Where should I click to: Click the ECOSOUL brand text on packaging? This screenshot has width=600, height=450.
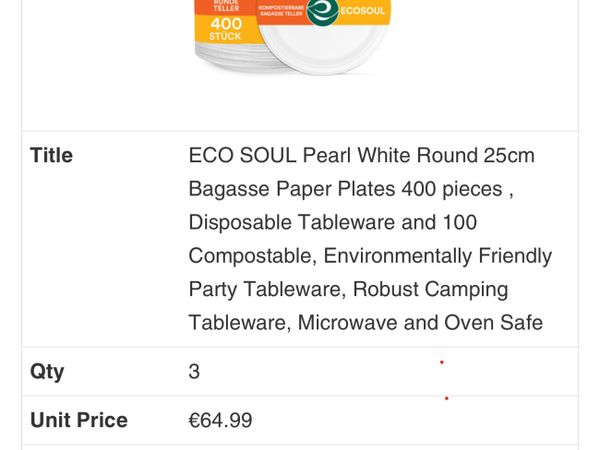click(362, 11)
